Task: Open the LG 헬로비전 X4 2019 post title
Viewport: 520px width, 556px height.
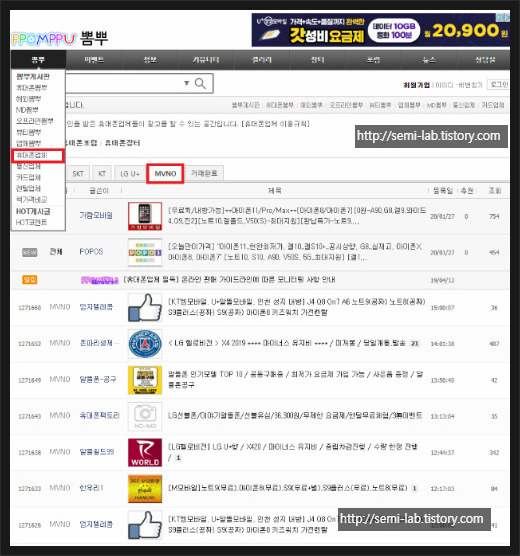Action: pyautogui.click(x=287, y=343)
